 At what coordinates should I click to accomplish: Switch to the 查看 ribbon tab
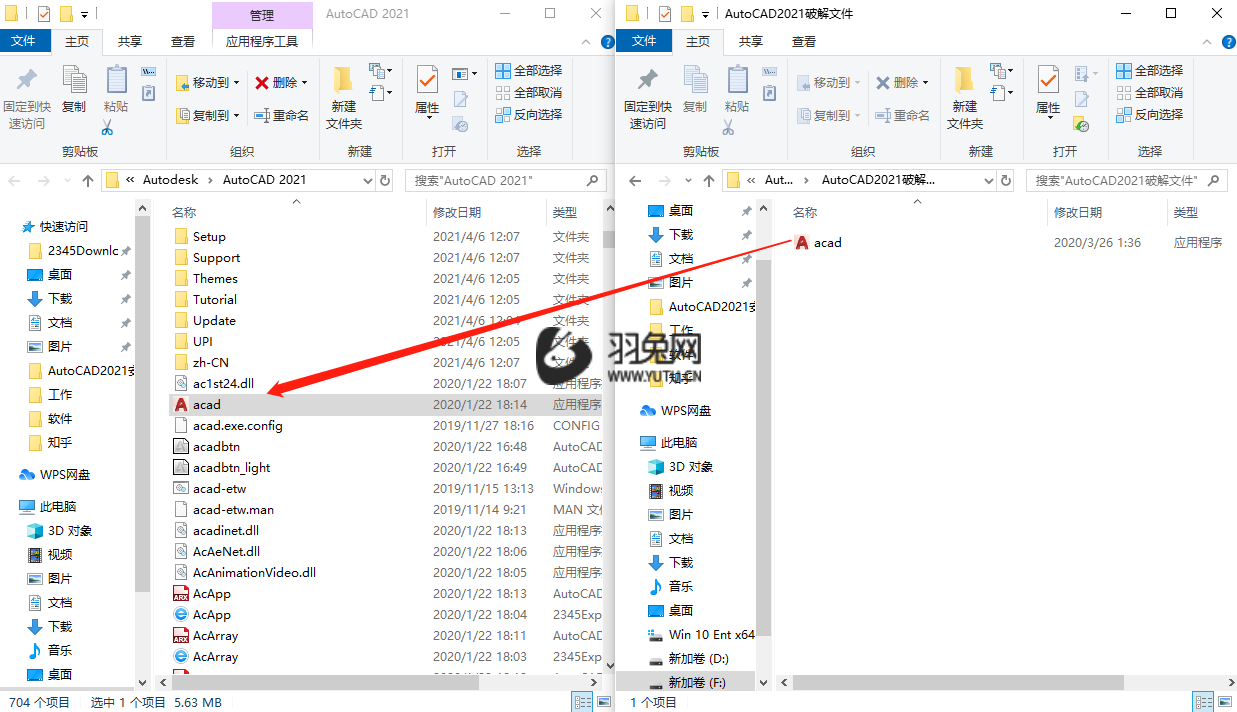point(180,41)
